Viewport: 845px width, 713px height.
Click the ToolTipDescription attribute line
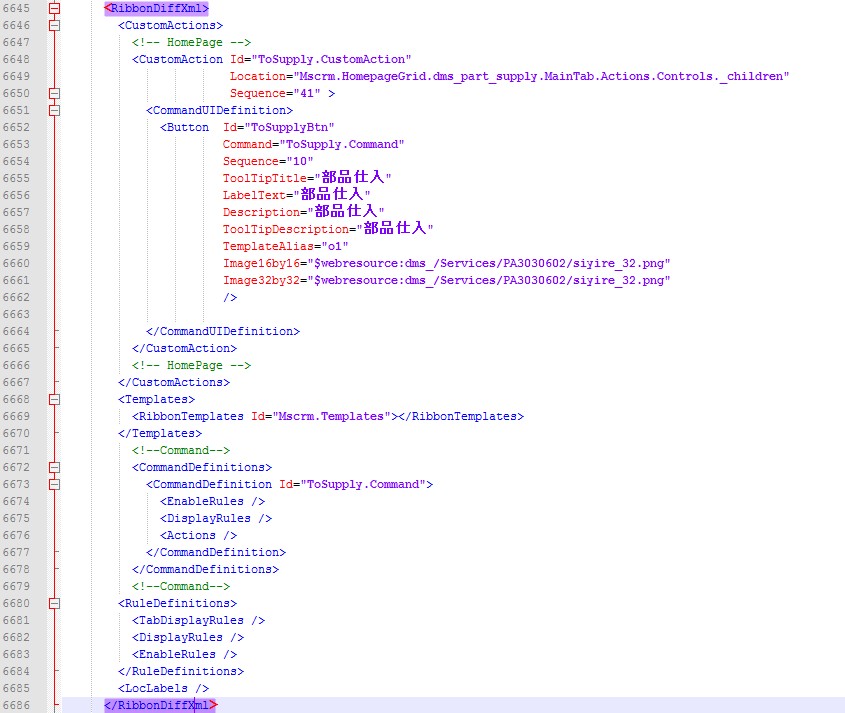coord(328,229)
